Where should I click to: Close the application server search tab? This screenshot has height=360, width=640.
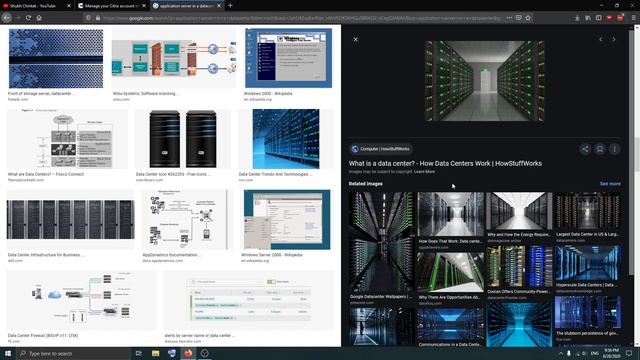point(219,6)
